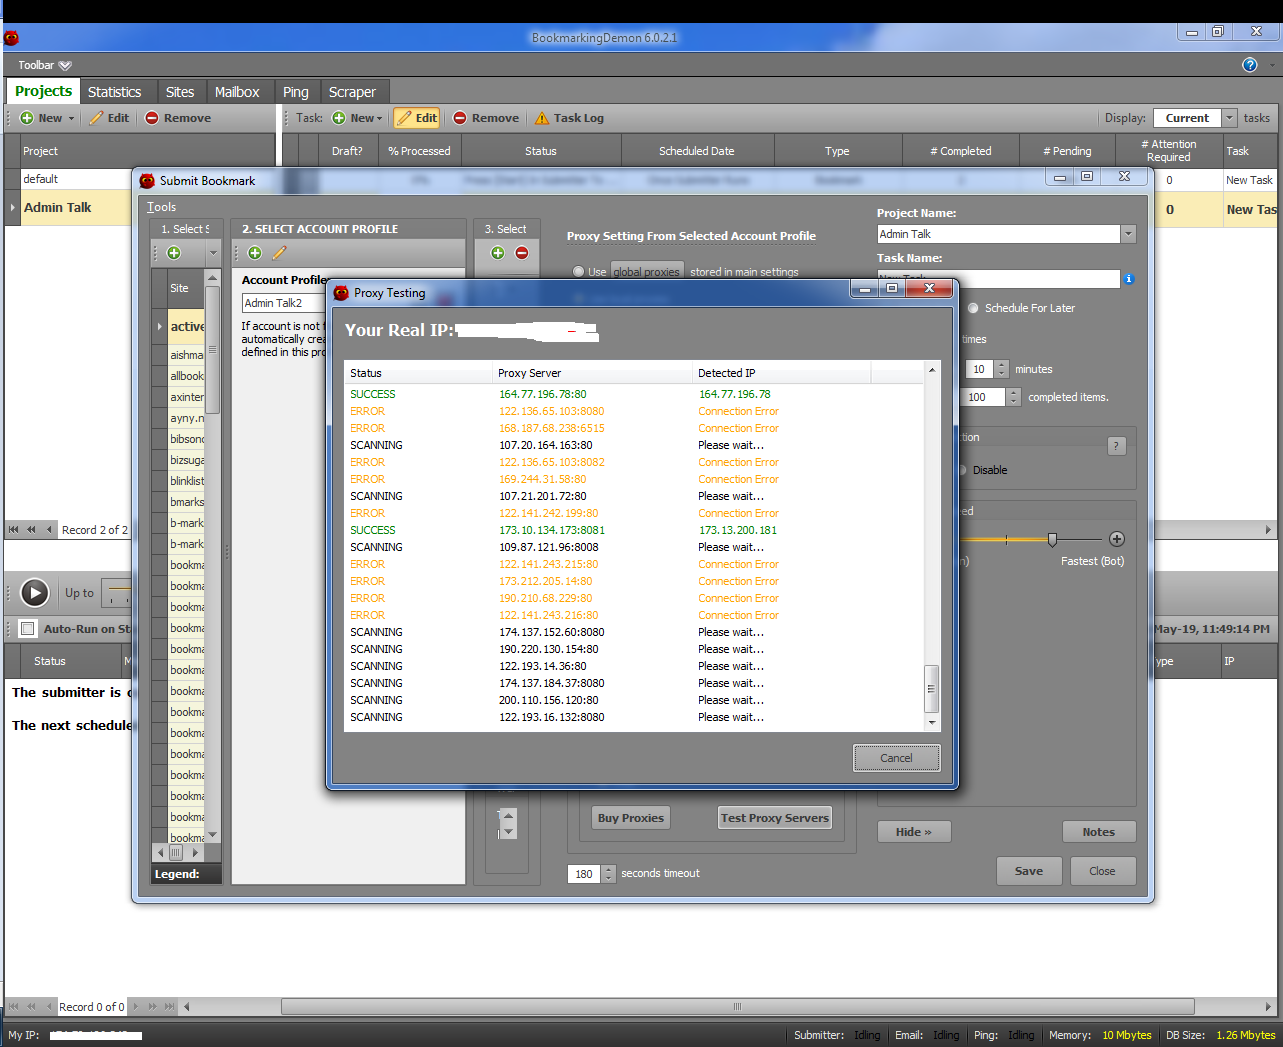Click the Proxy Server column header
1283x1047 pixels.
[x=593, y=373]
